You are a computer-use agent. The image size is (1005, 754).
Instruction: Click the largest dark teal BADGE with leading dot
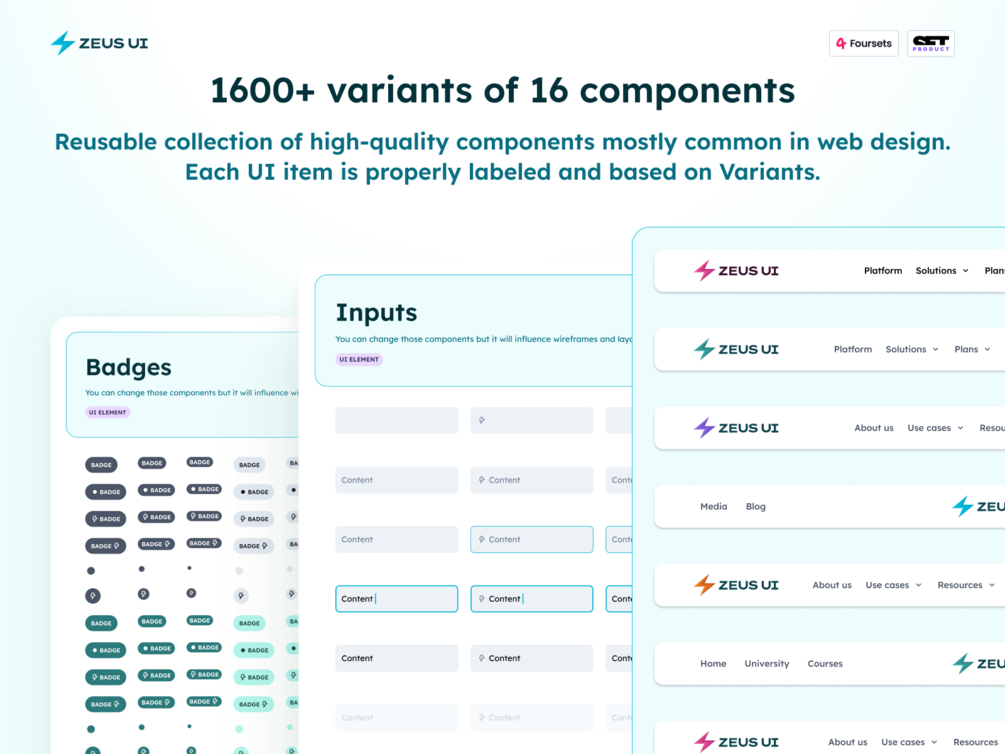106,650
